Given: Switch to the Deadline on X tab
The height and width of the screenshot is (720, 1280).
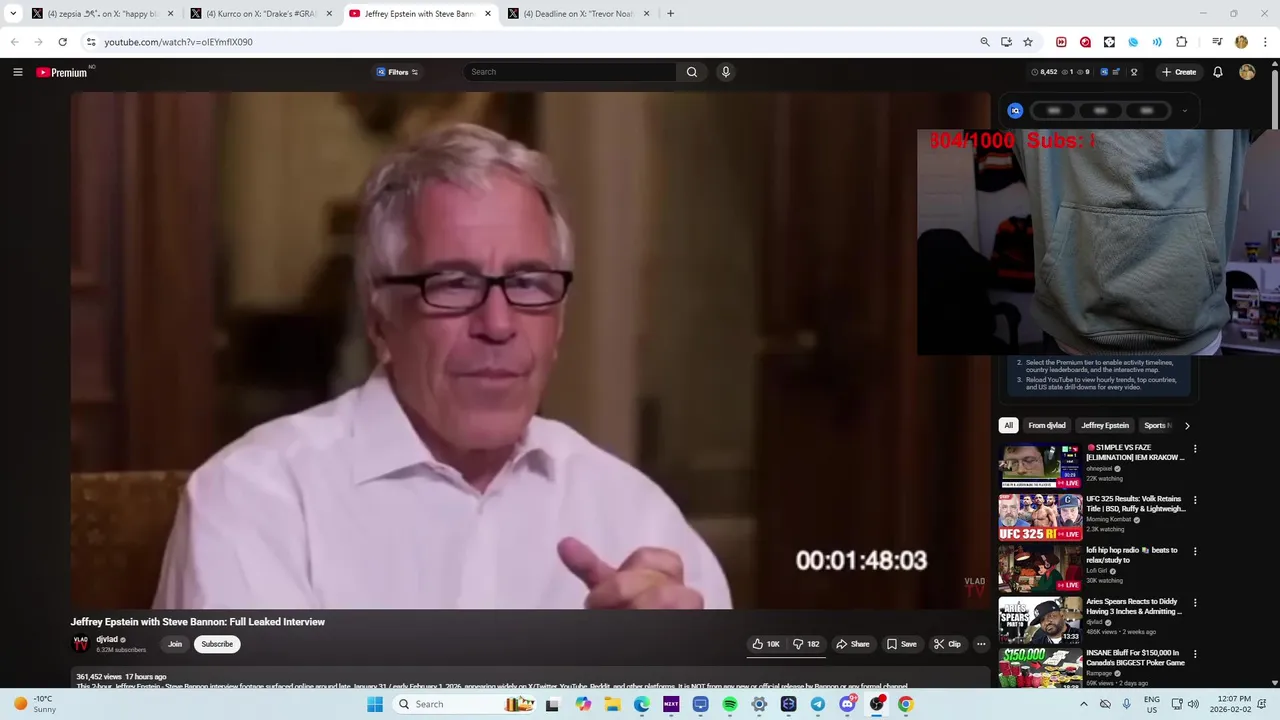Looking at the screenshot, I should pyautogui.click(x=577, y=14).
